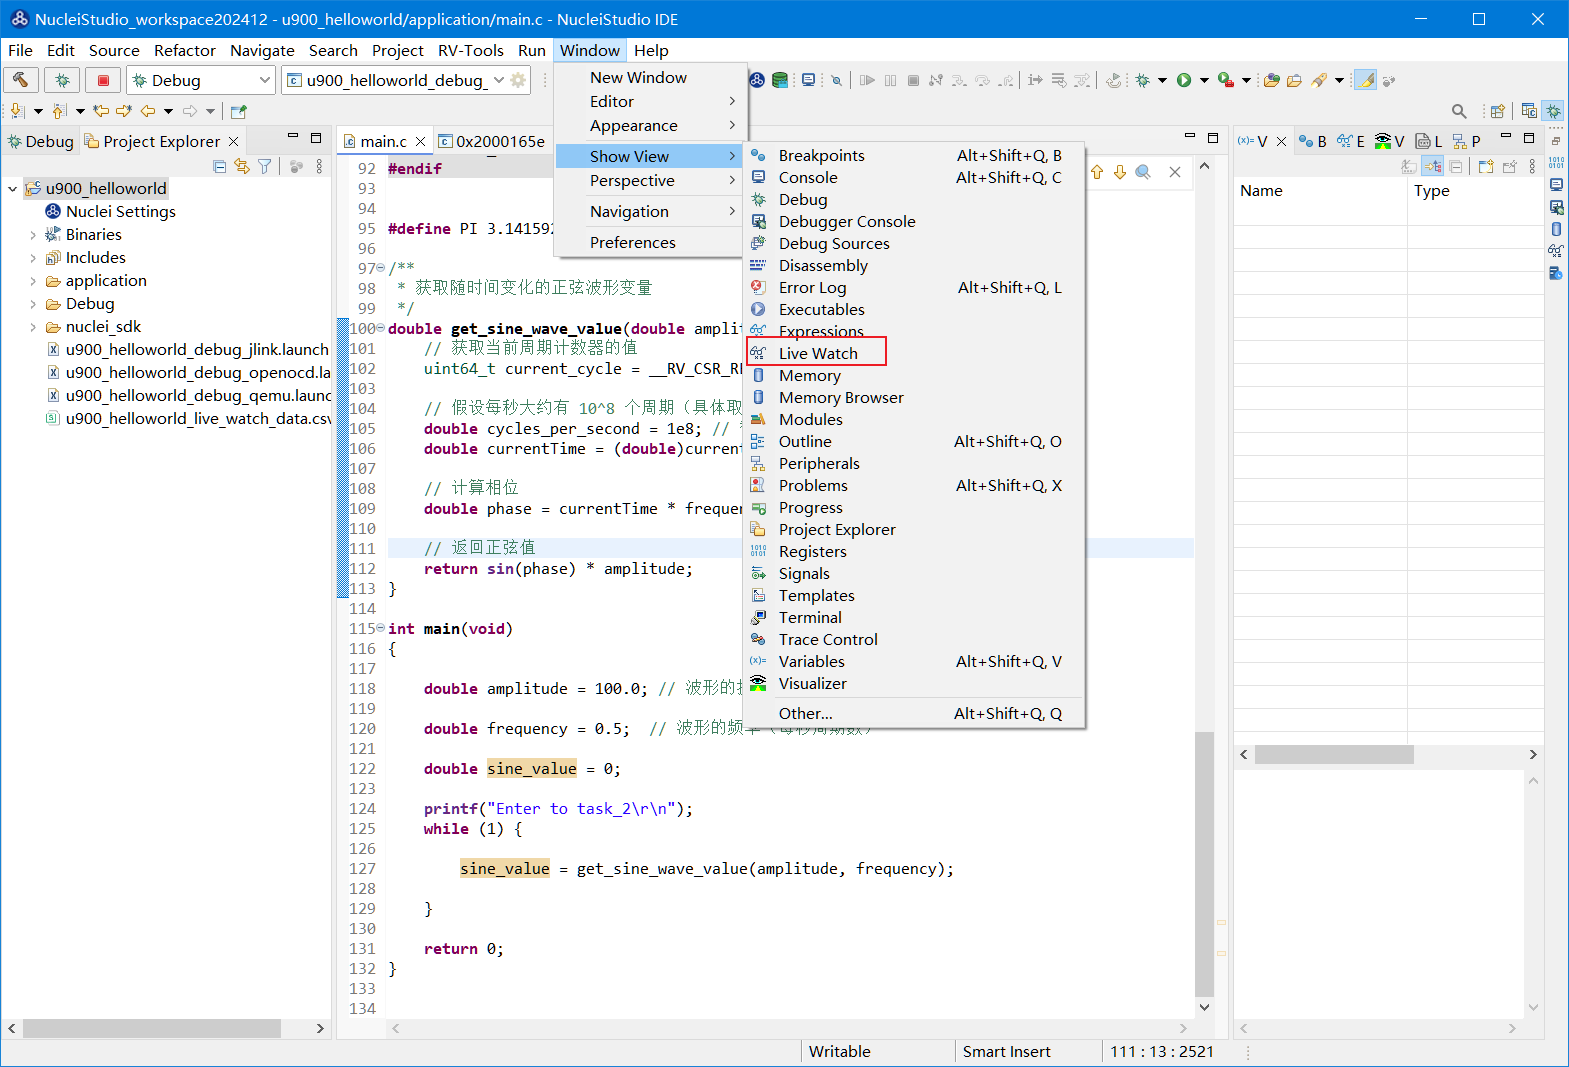1569x1067 pixels.
Task: Switch to the C/C++ perspective button
Action: (x=1529, y=111)
